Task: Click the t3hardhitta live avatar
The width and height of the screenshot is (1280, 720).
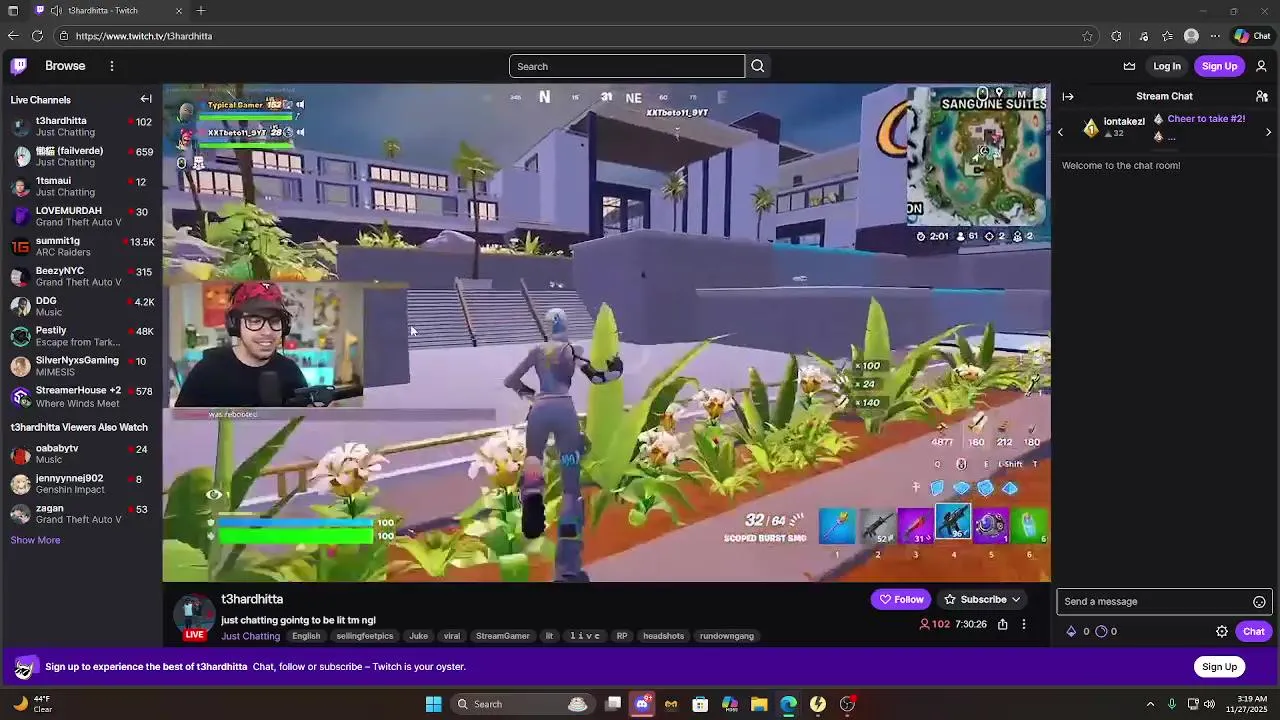Action: pos(194,617)
